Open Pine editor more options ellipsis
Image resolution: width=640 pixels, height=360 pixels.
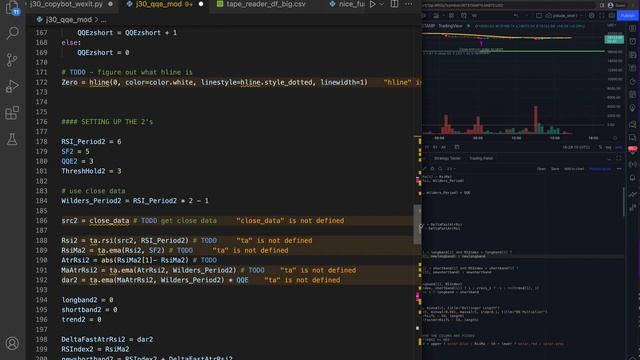pos(619,169)
